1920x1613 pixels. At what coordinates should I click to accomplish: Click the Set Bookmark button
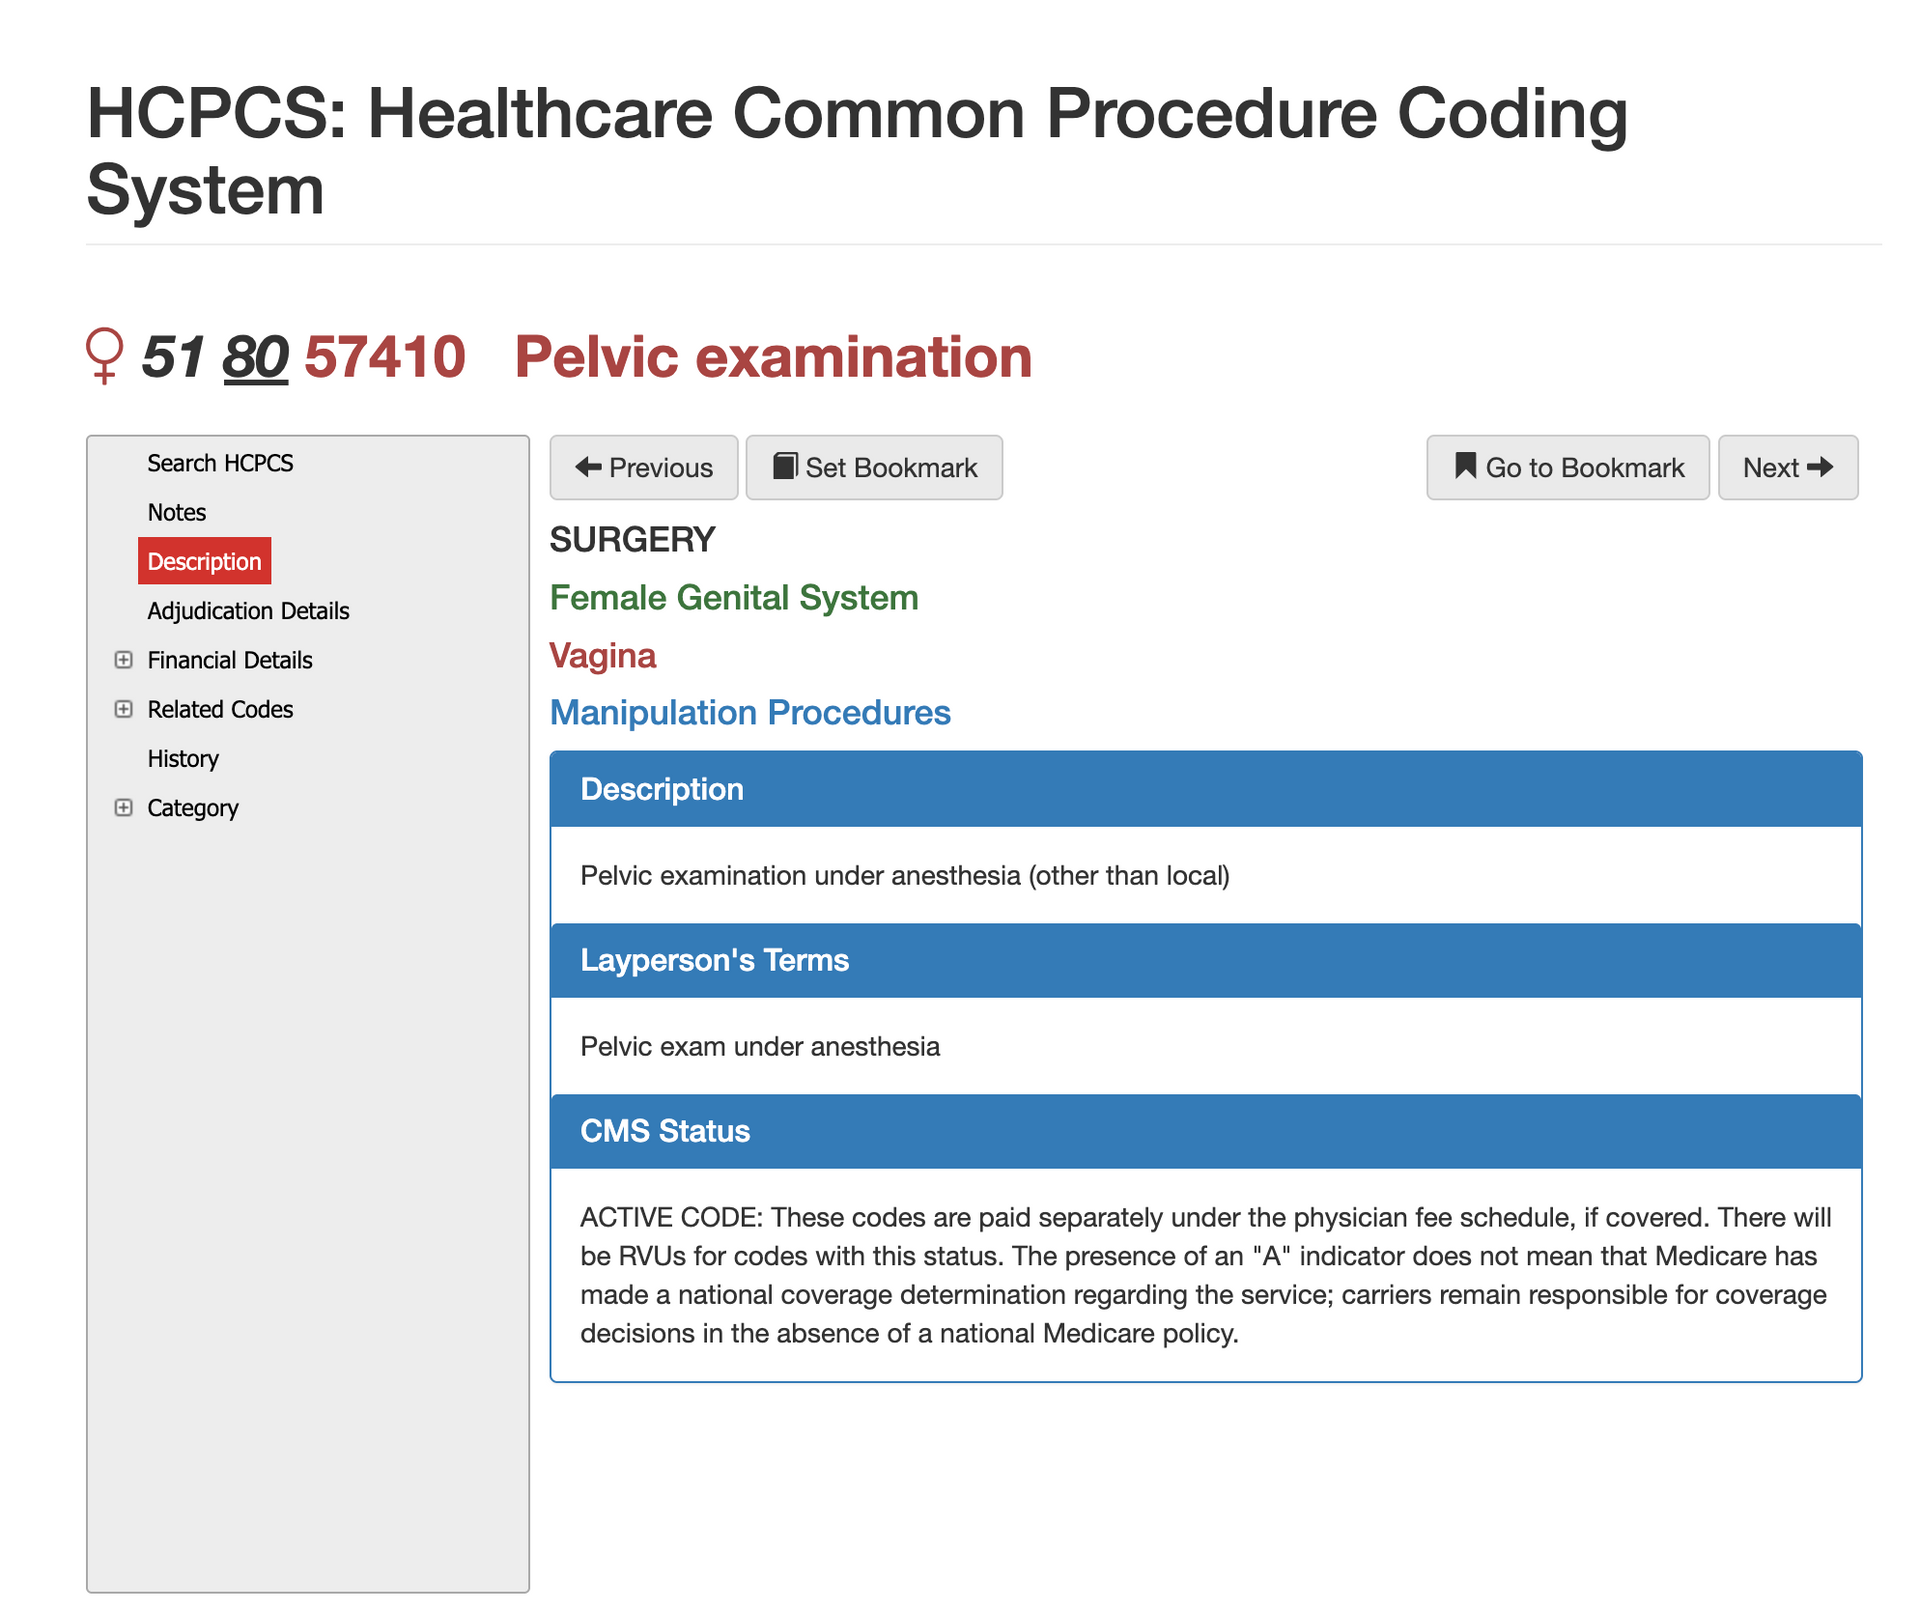pyautogui.click(x=875, y=467)
